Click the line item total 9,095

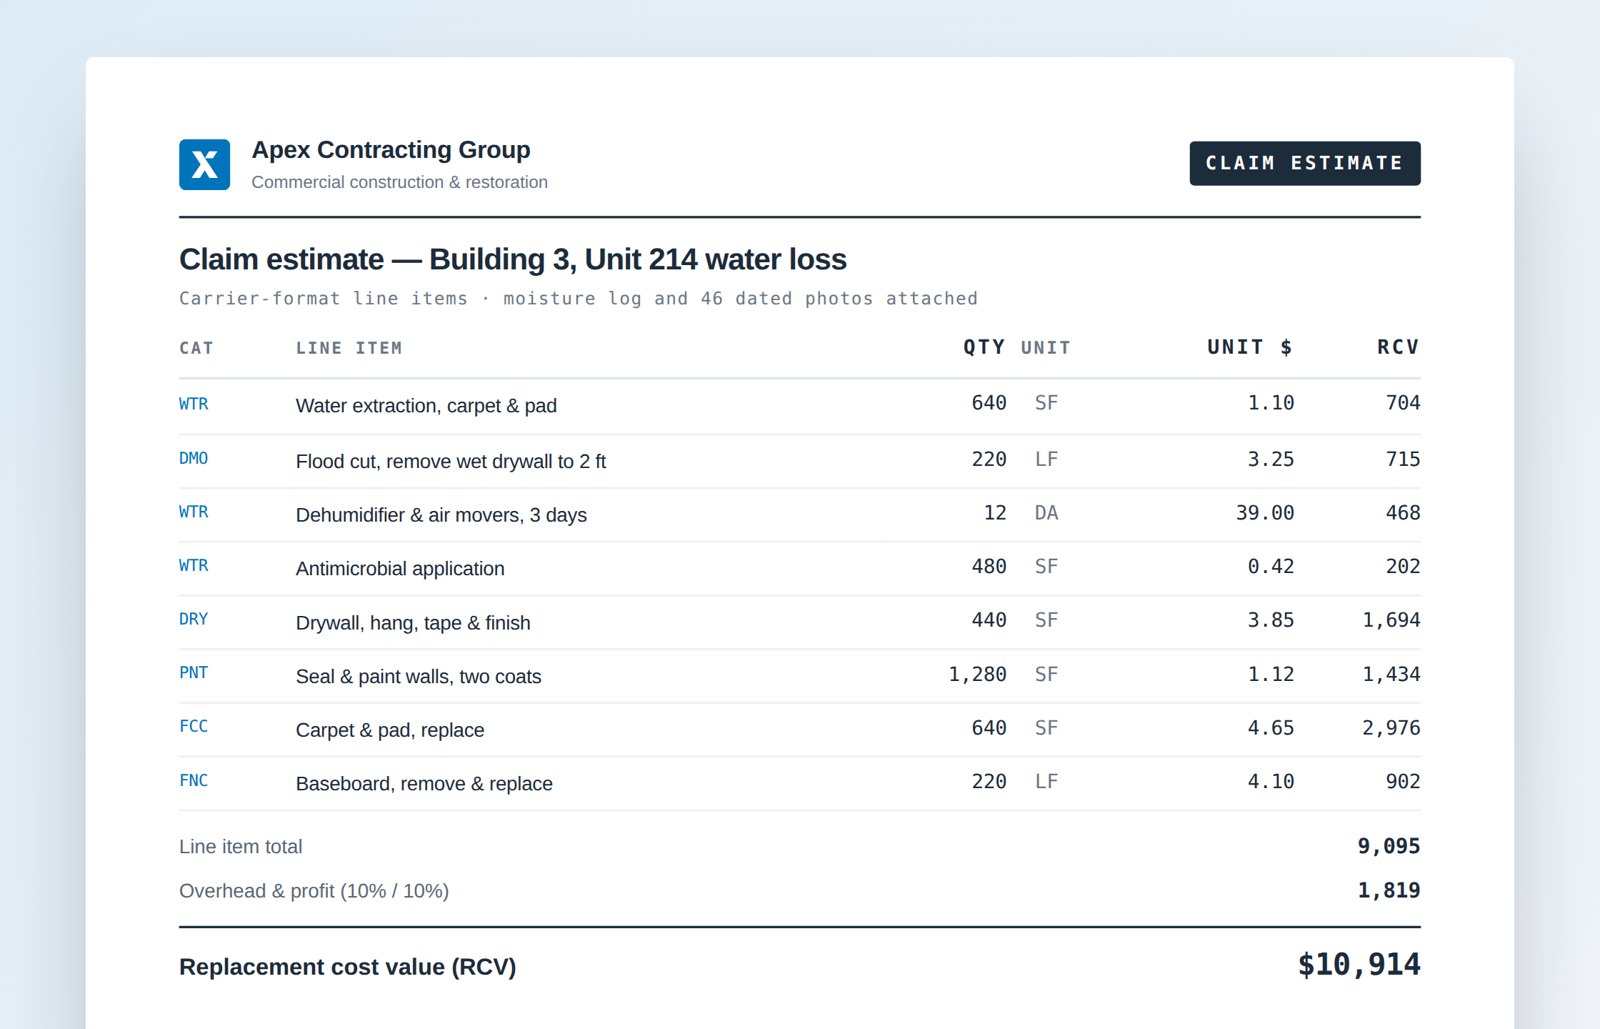[x=1388, y=846]
